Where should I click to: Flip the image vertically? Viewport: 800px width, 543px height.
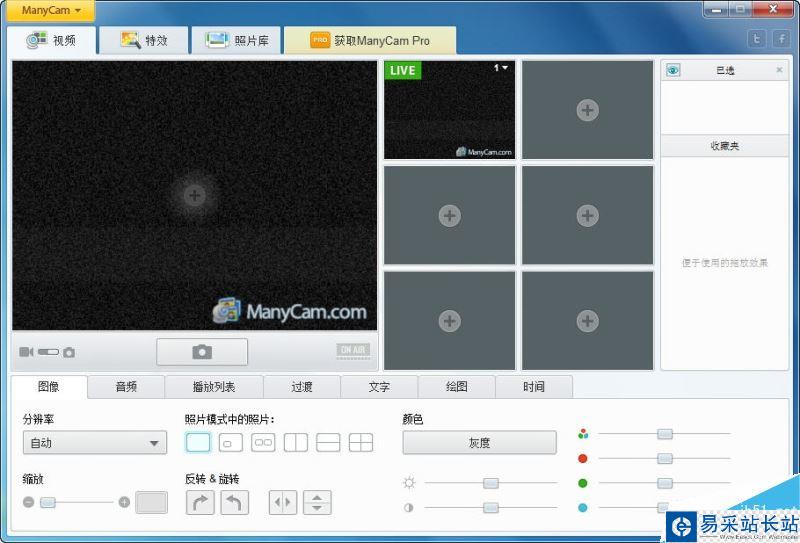[317, 503]
